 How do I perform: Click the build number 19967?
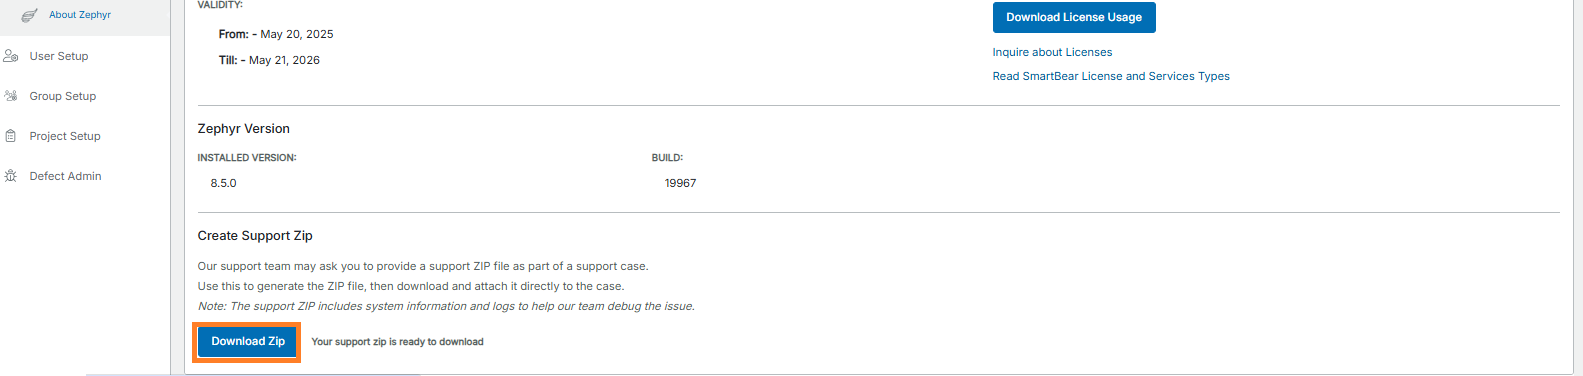[680, 183]
